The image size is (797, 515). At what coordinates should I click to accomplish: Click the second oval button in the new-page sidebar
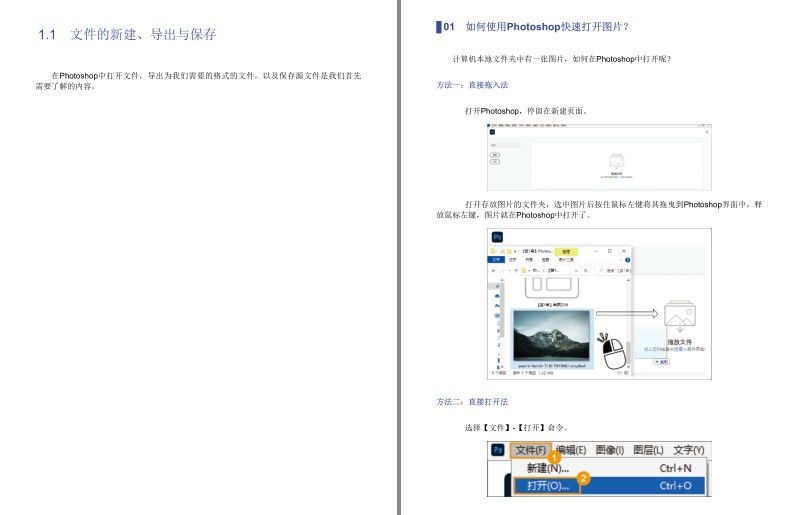495,162
